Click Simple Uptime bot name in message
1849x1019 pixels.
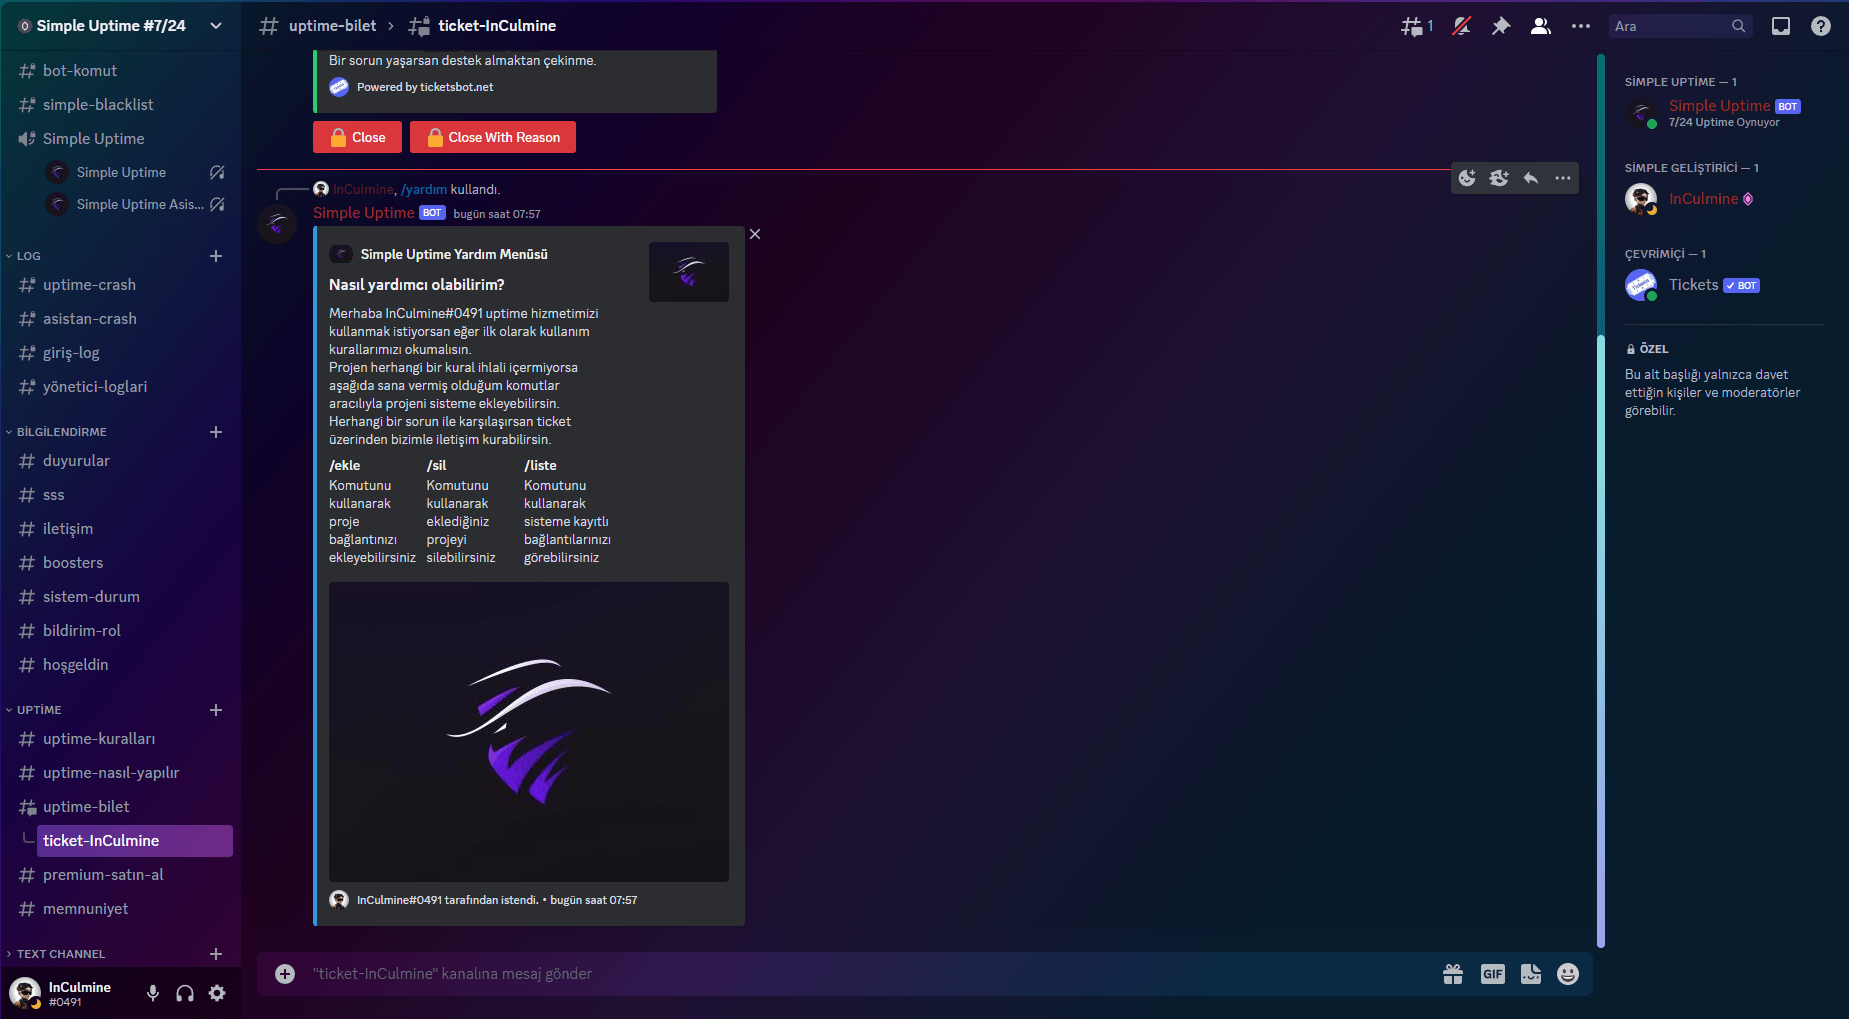(x=363, y=213)
